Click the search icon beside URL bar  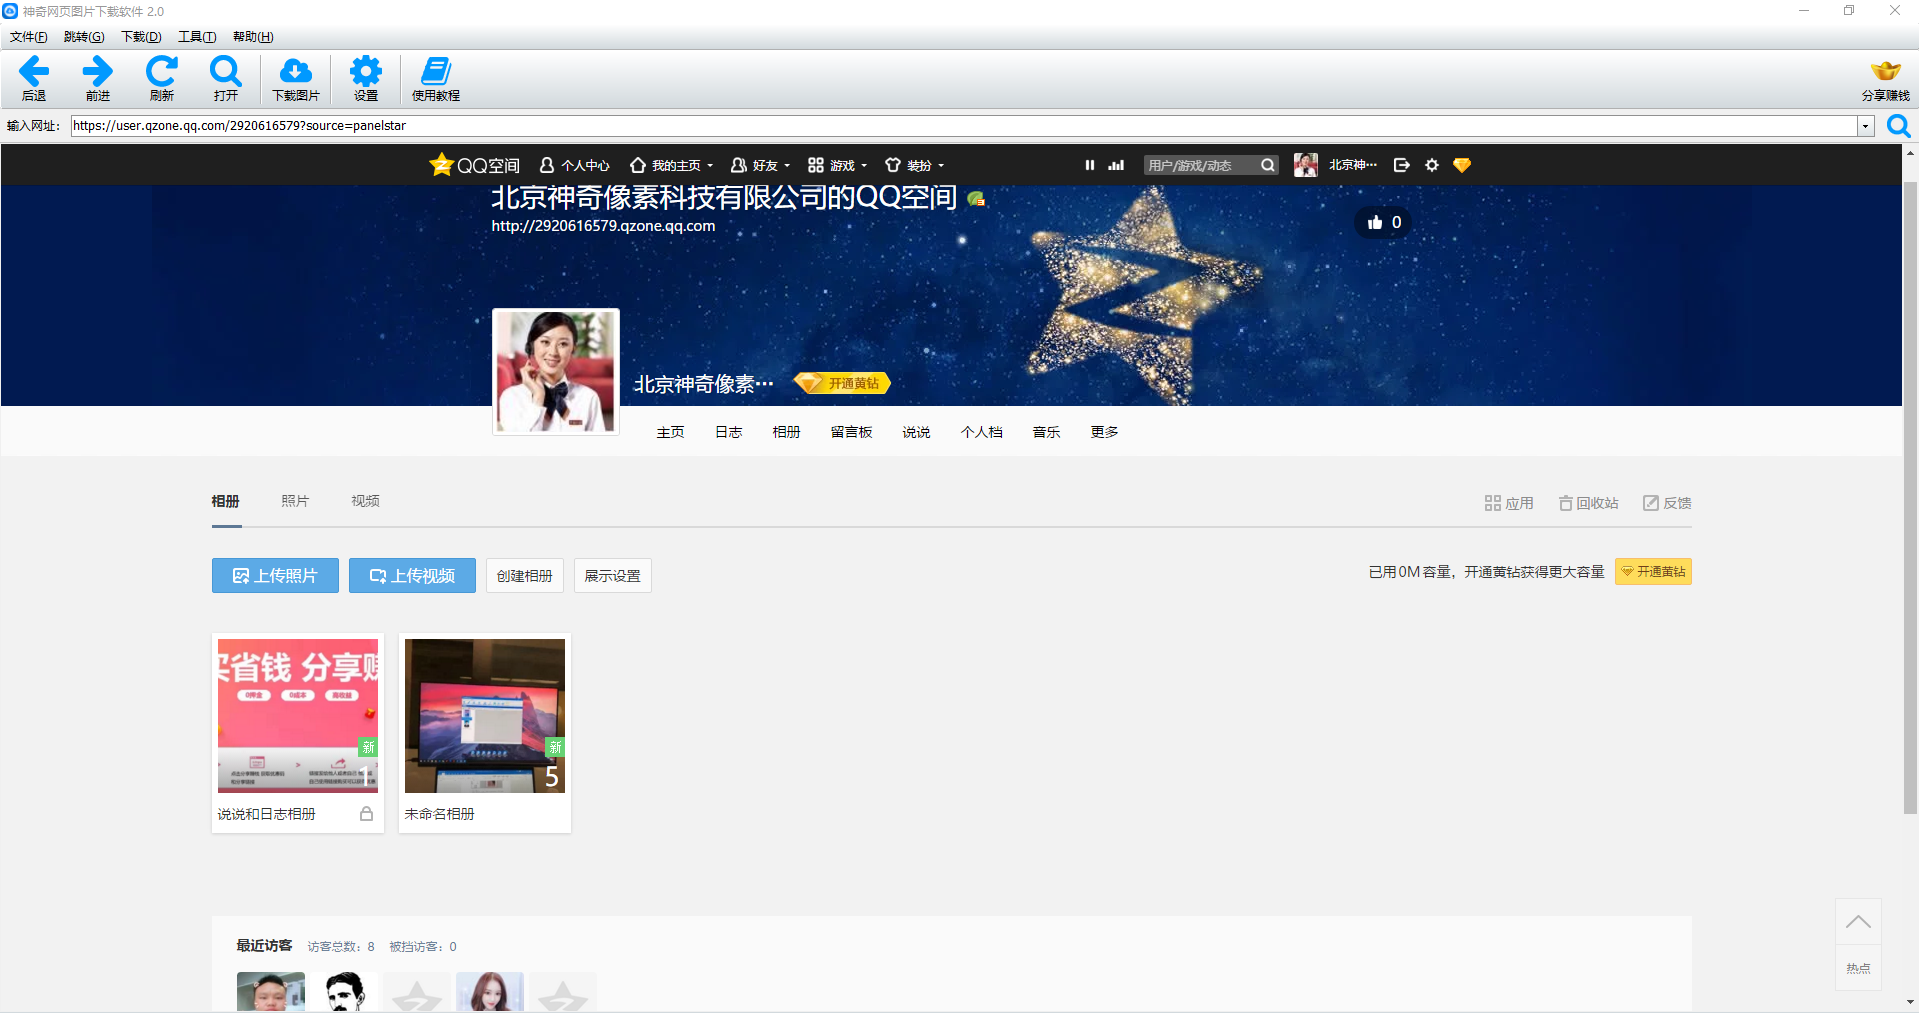1898,126
